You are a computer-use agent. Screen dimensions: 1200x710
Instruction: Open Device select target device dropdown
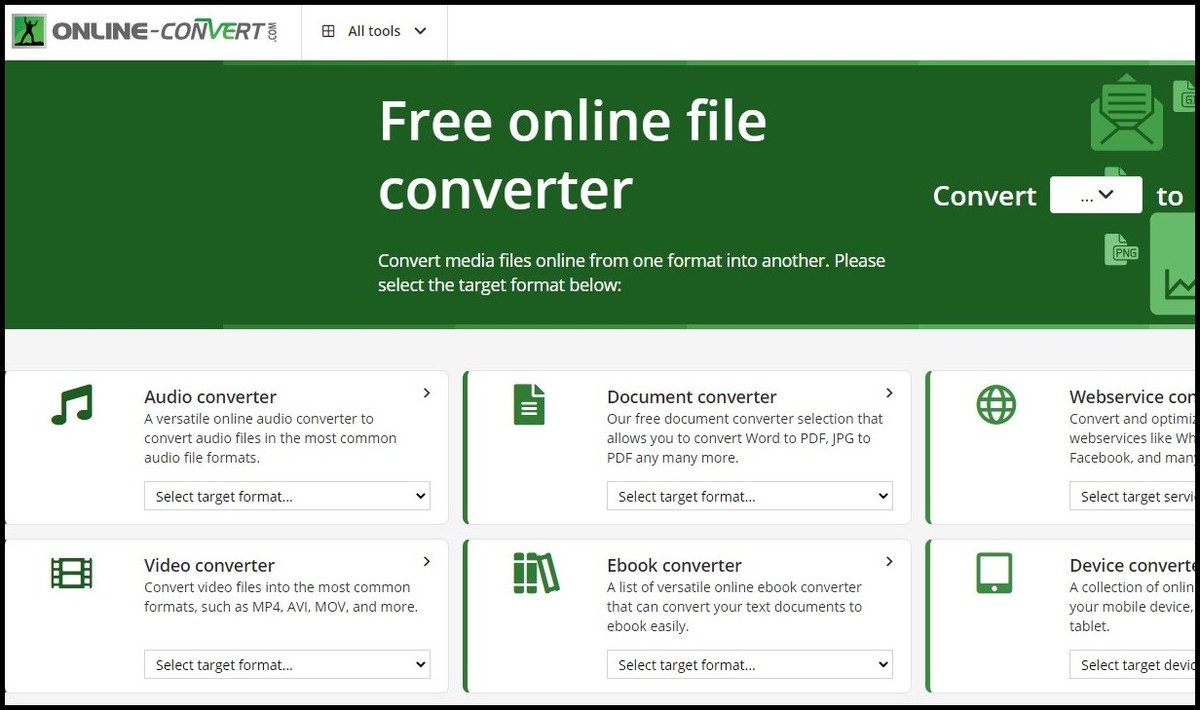pos(1132,665)
